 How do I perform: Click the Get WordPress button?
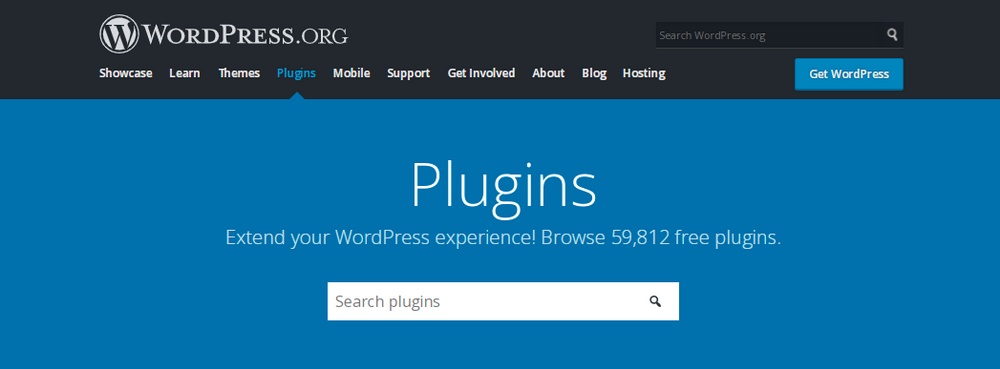pos(849,74)
